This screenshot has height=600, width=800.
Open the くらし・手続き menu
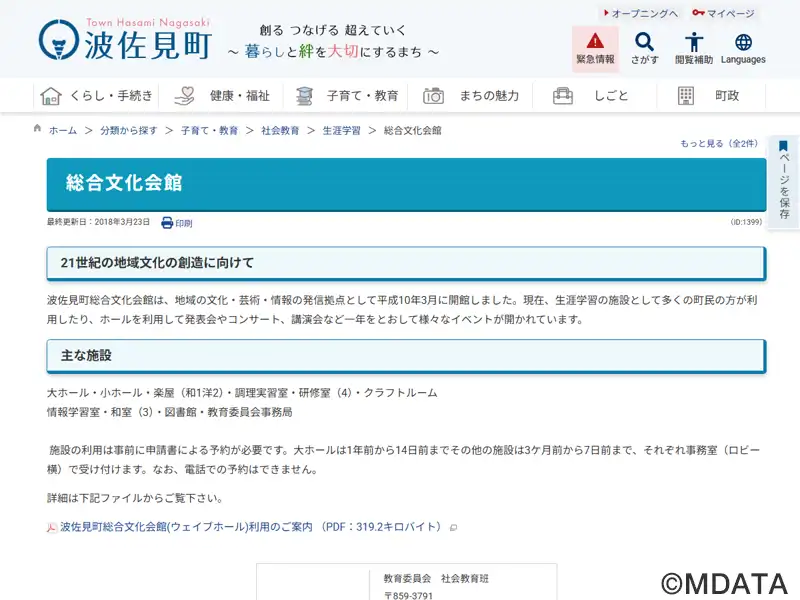97,96
